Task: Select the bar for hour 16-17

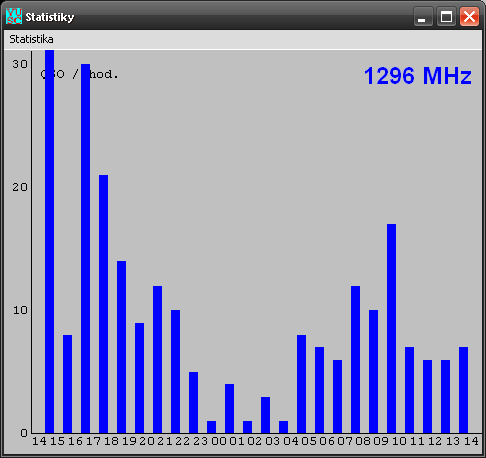Action: tap(86, 248)
